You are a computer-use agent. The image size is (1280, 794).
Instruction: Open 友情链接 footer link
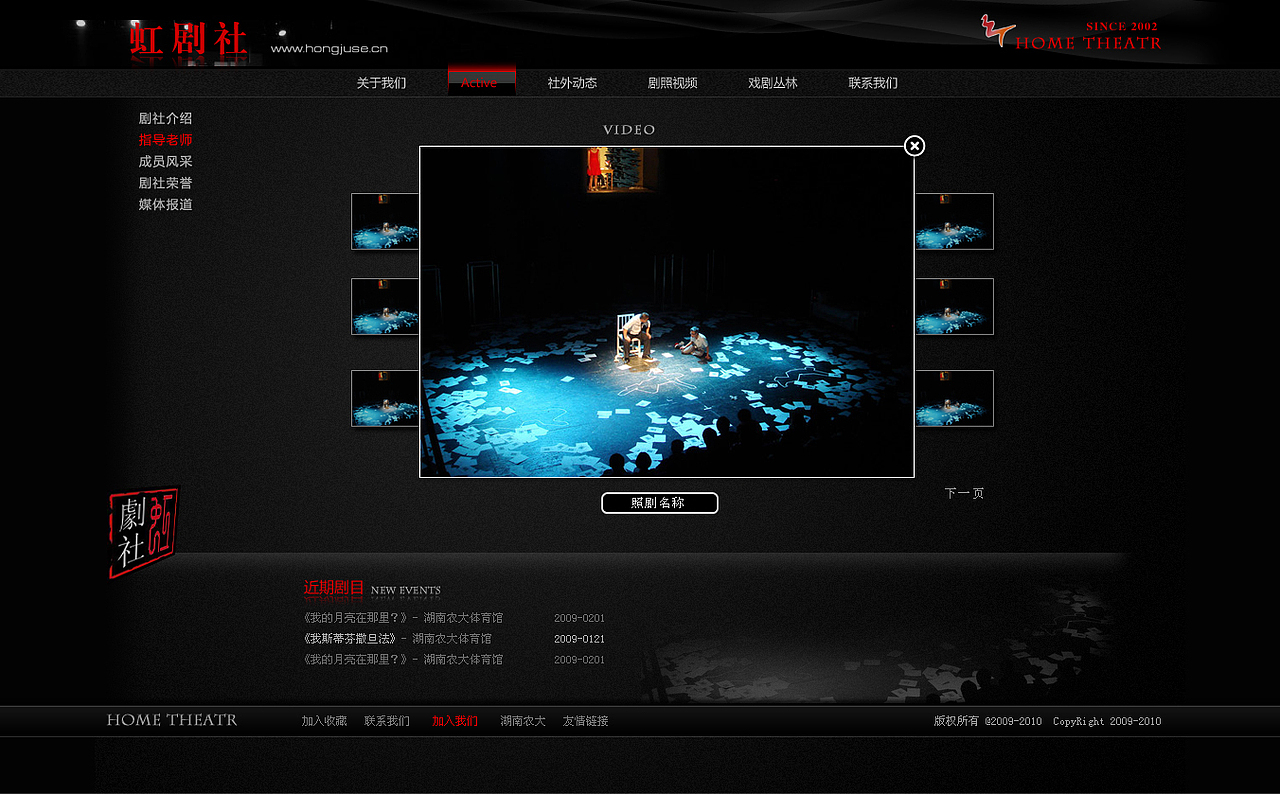pos(585,721)
